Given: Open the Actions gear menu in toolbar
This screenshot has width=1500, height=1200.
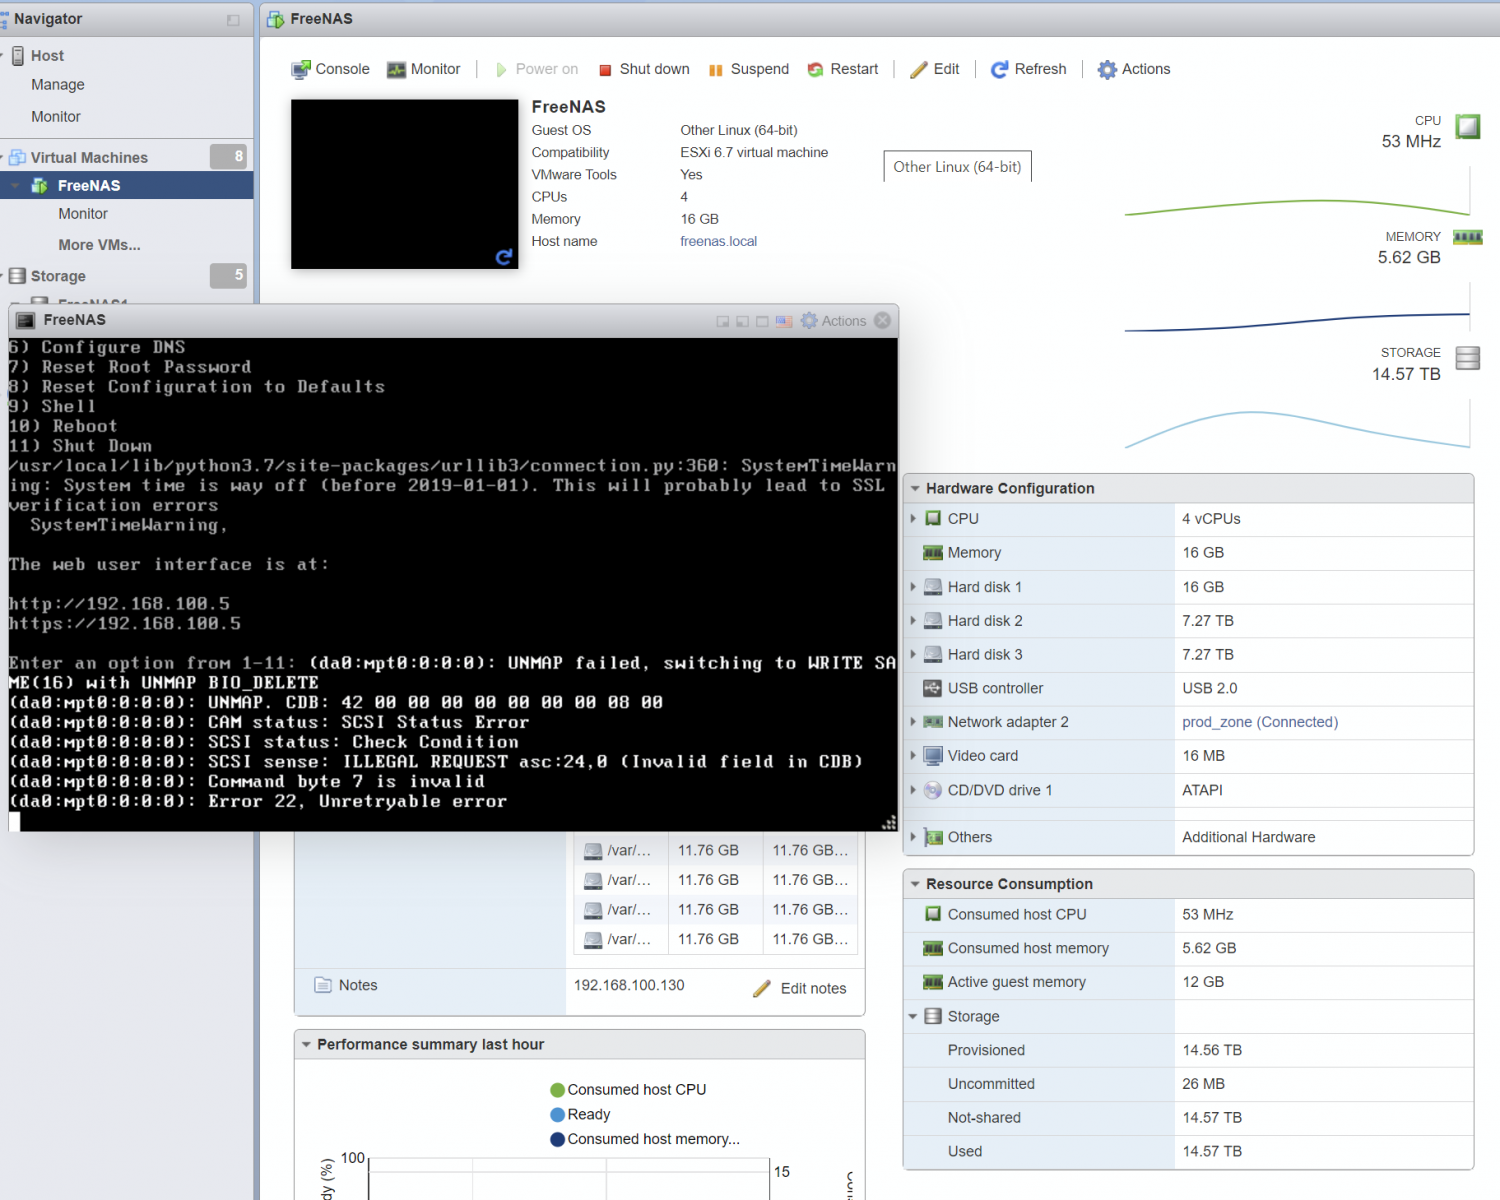Looking at the screenshot, I should pos(1134,69).
